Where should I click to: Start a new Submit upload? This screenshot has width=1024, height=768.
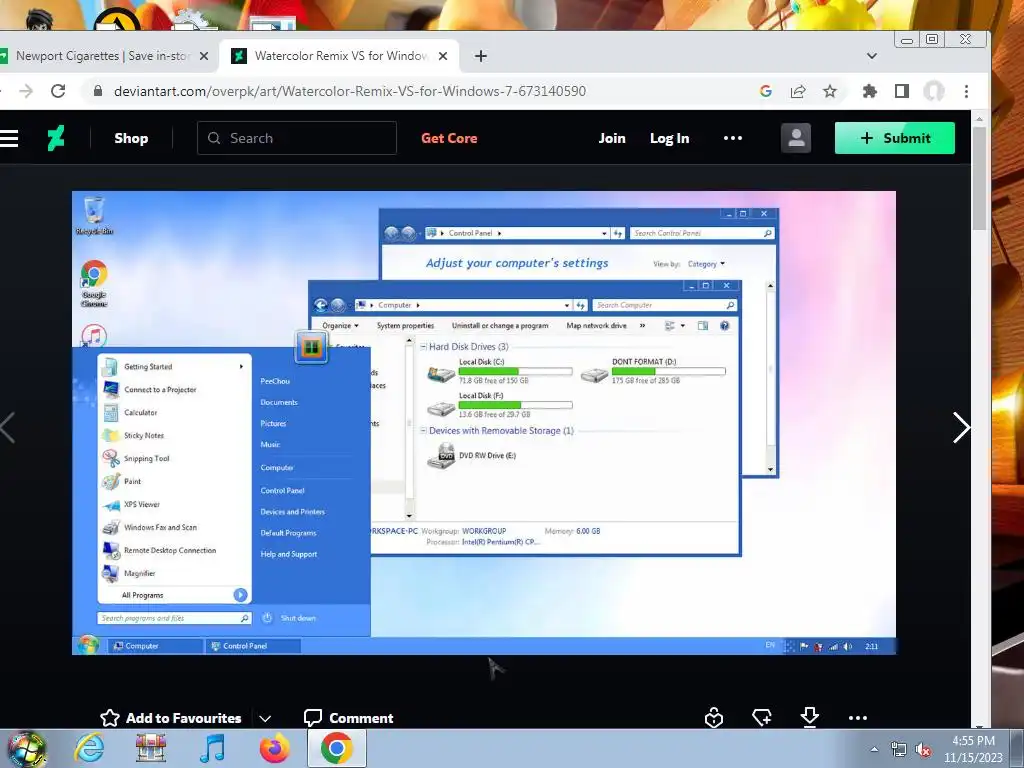895,138
